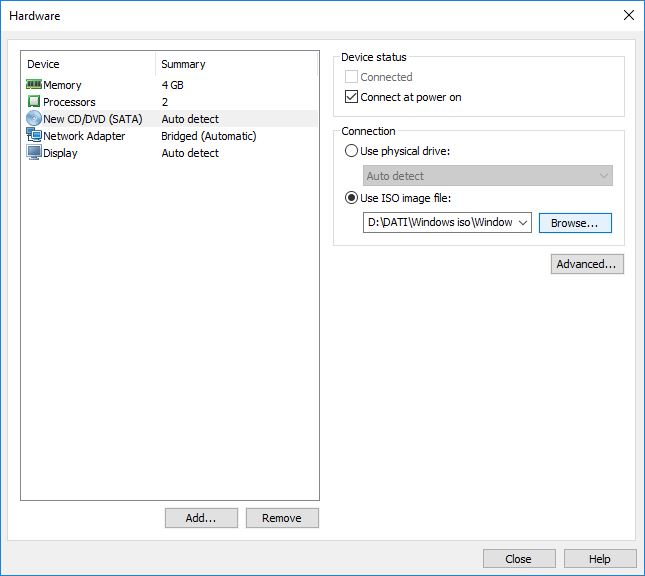645x576 pixels.
Task: Select Use physical drive option
Action: (x=351, y=151)
